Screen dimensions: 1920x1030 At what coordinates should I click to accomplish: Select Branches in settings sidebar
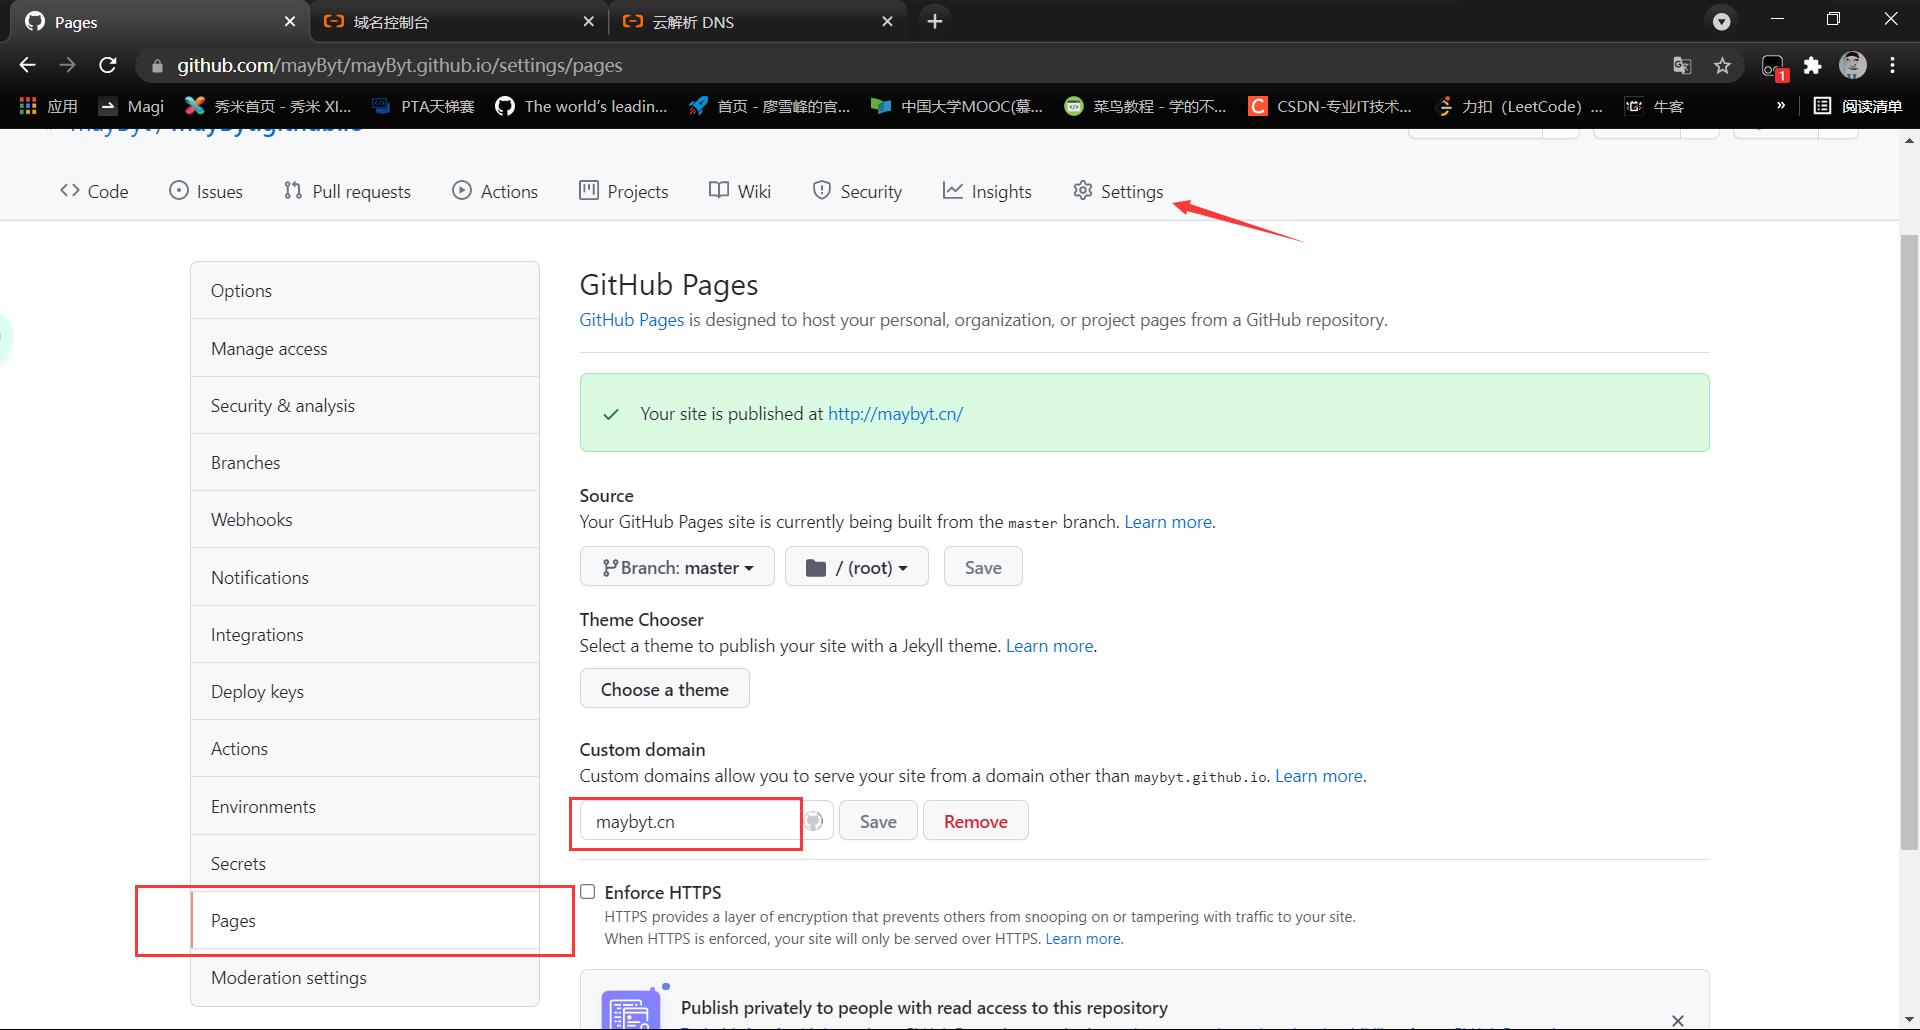365,462
